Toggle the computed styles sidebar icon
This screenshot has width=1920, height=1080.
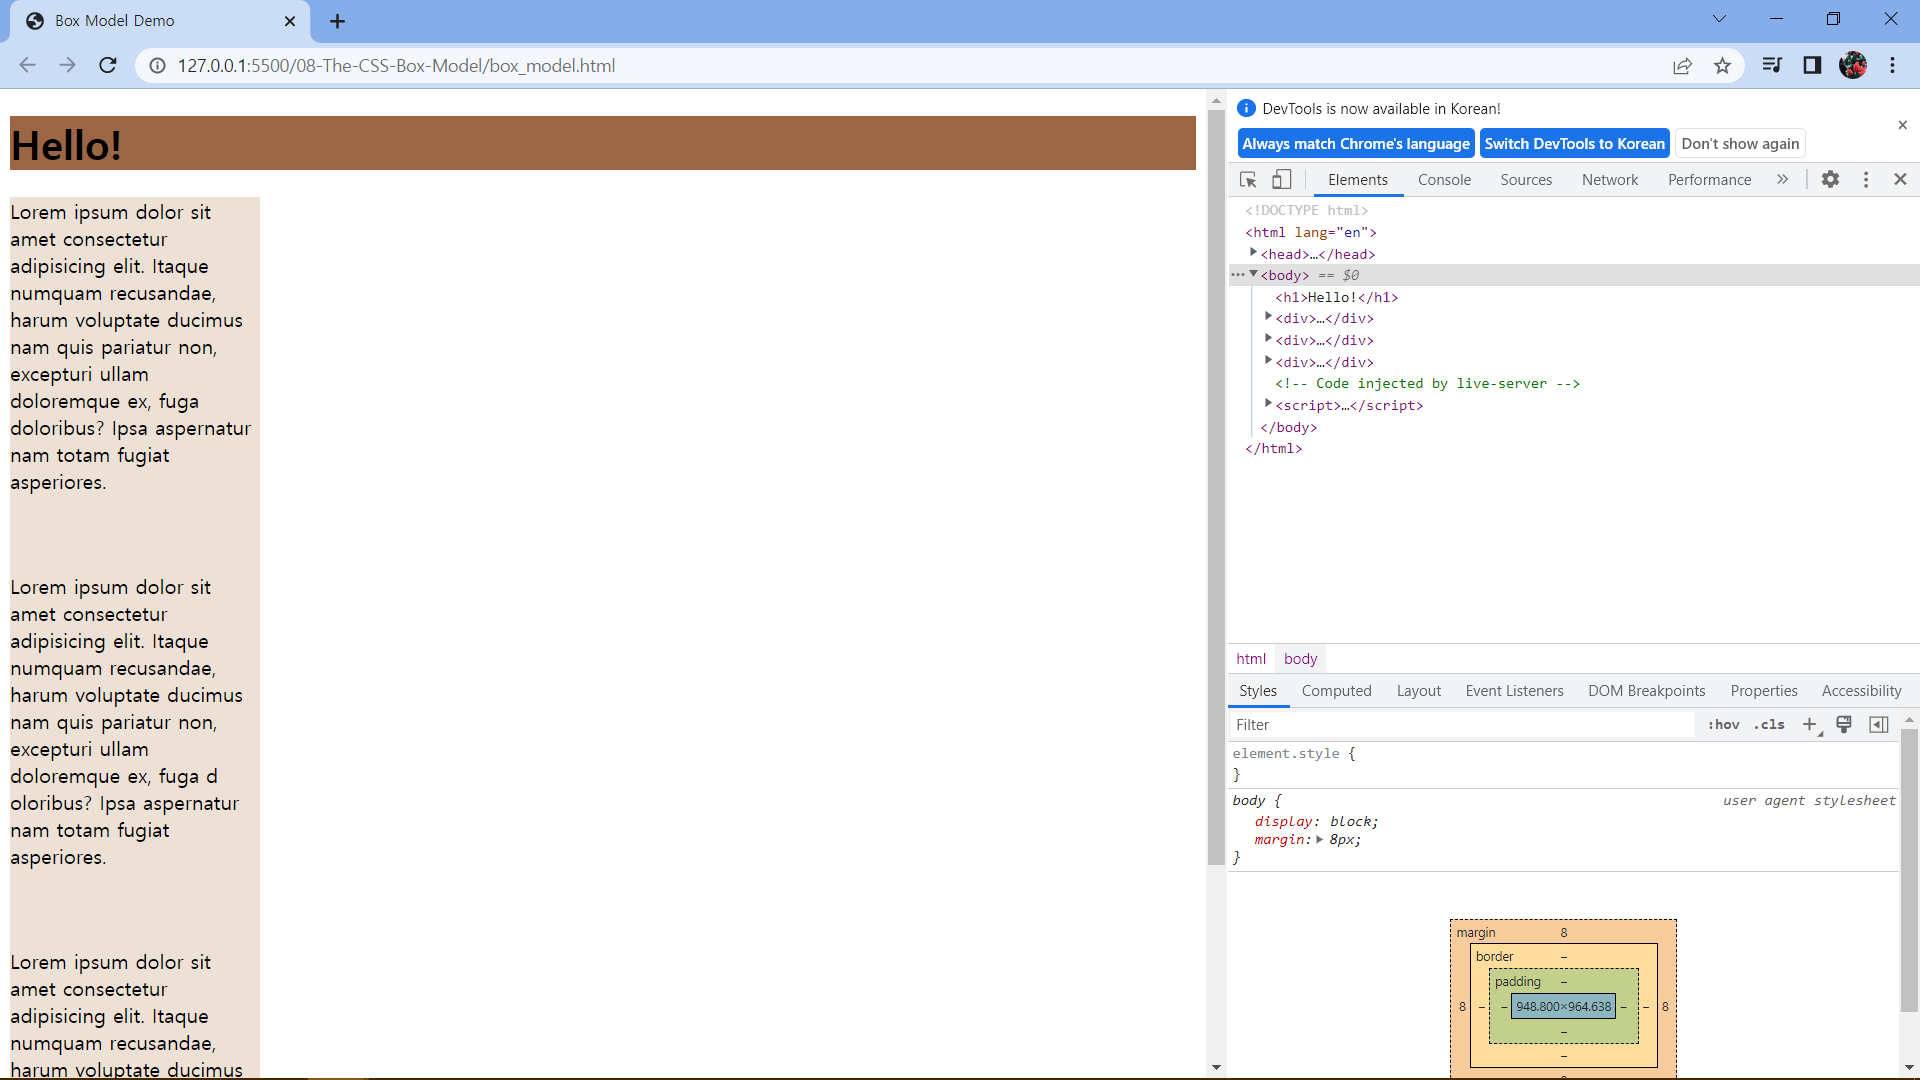pos(1878,725)
